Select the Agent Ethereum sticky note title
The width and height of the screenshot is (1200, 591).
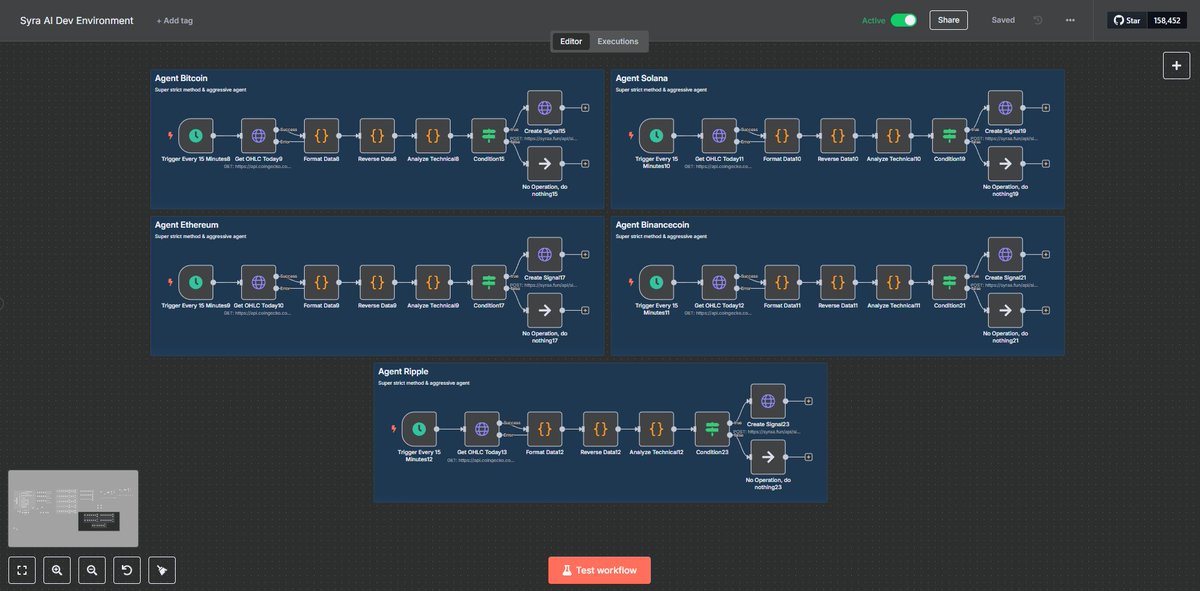(x=186, y=225)
